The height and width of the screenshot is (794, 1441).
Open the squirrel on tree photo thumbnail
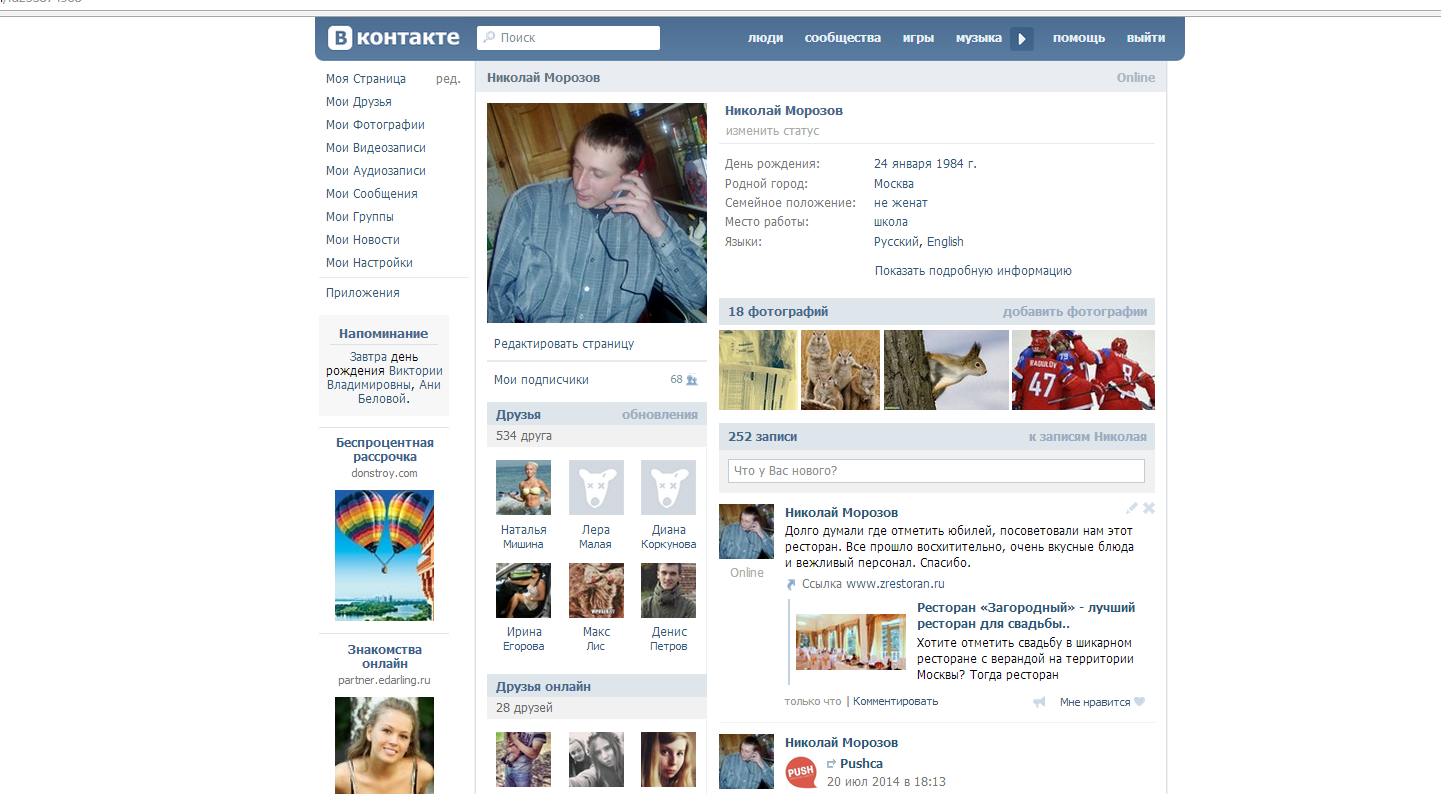pyautogui.click(x=946, y=370)
